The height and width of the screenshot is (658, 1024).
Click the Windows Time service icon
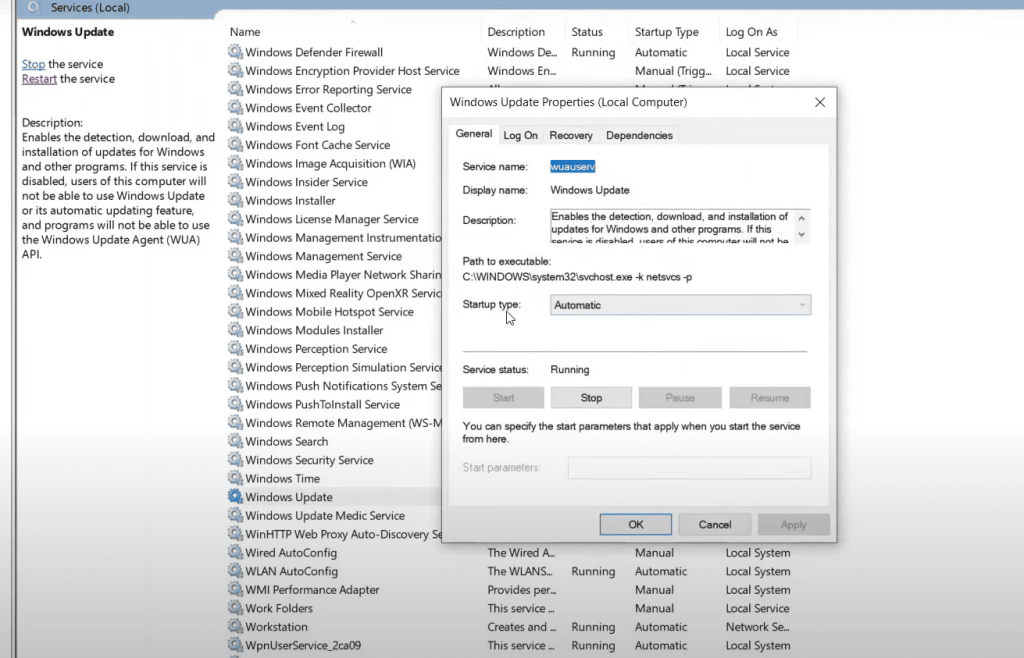tap(235, 478)
